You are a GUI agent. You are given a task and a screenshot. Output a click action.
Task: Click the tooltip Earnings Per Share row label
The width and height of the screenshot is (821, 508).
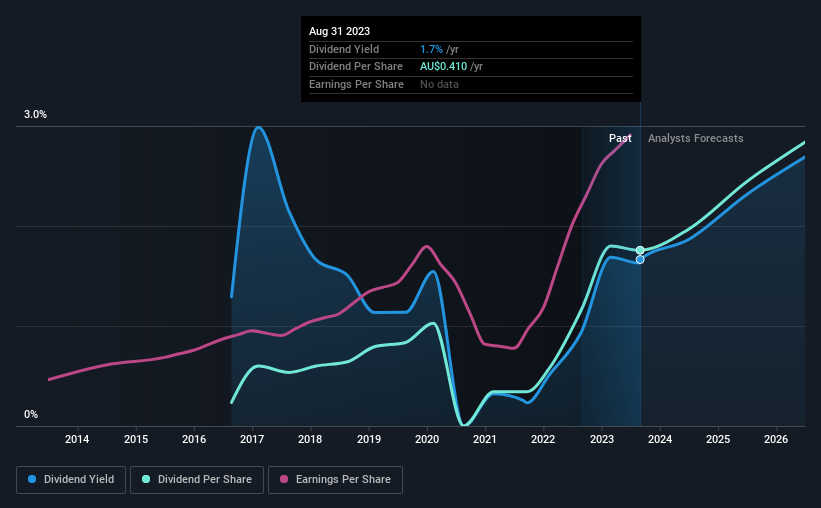[x=356, y=84]
